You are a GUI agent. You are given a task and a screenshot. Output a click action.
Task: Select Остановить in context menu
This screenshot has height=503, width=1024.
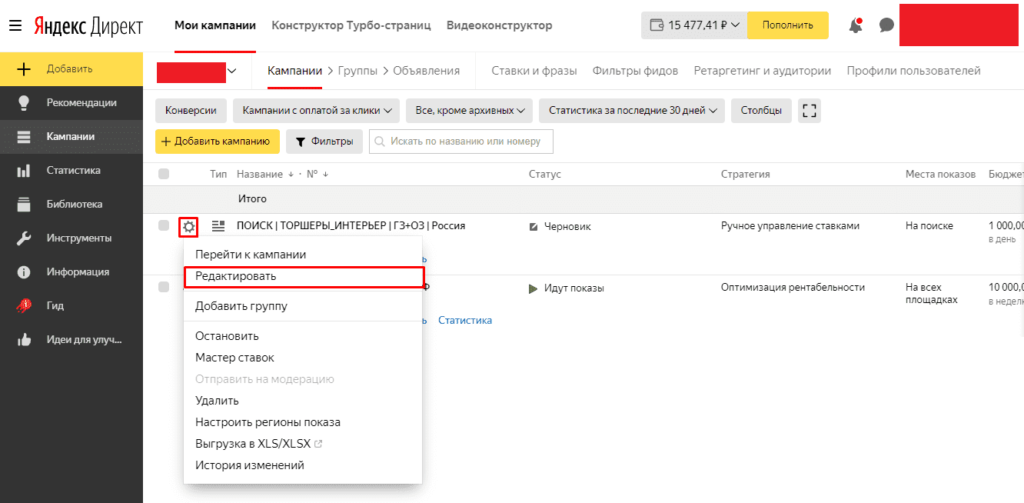point(303,336)
